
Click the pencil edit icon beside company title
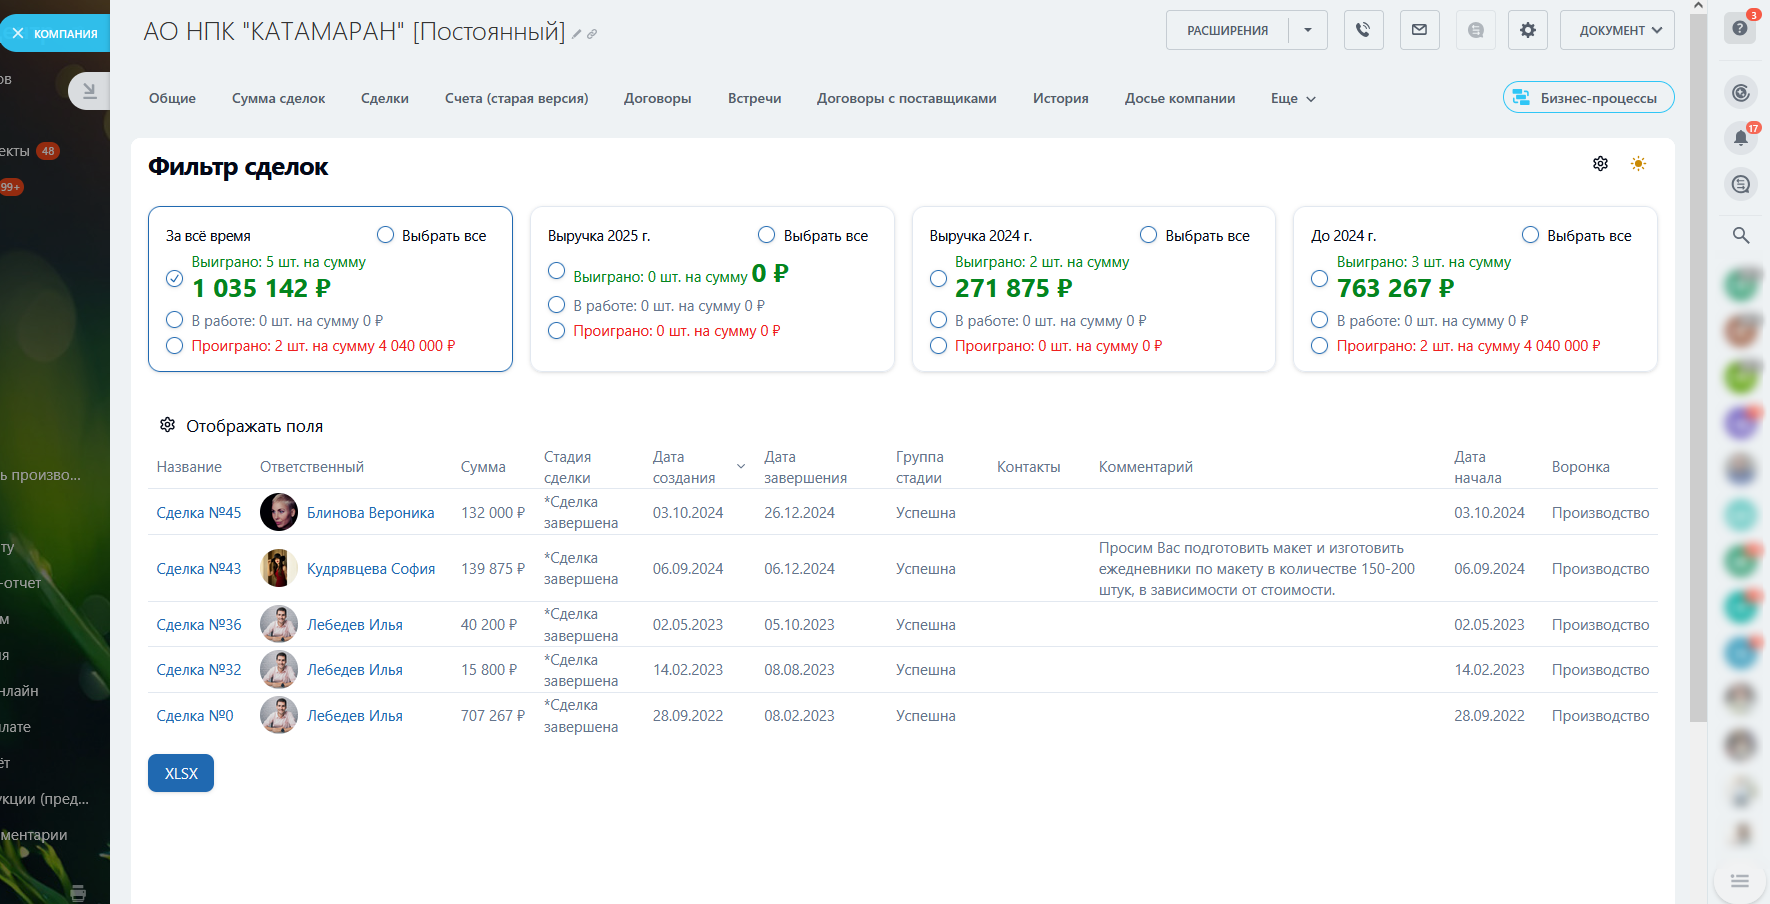pyautogui.click(x=577, y=35)
